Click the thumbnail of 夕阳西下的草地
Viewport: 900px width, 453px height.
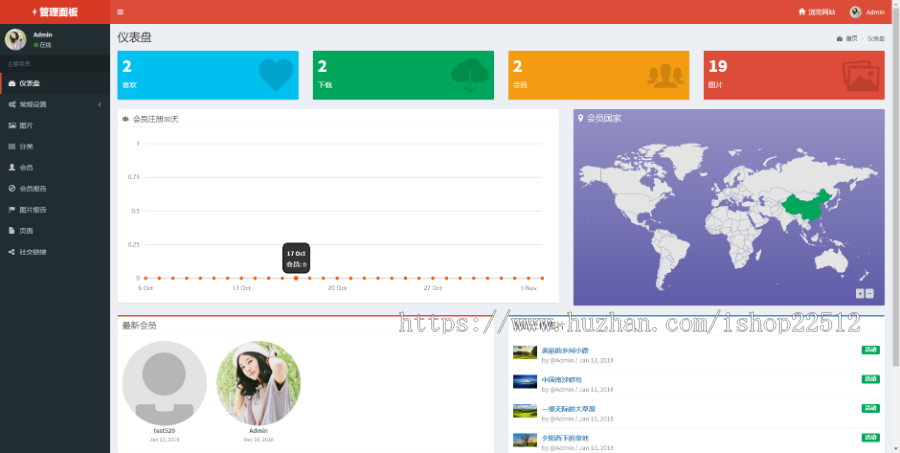[x=525, y=440]
